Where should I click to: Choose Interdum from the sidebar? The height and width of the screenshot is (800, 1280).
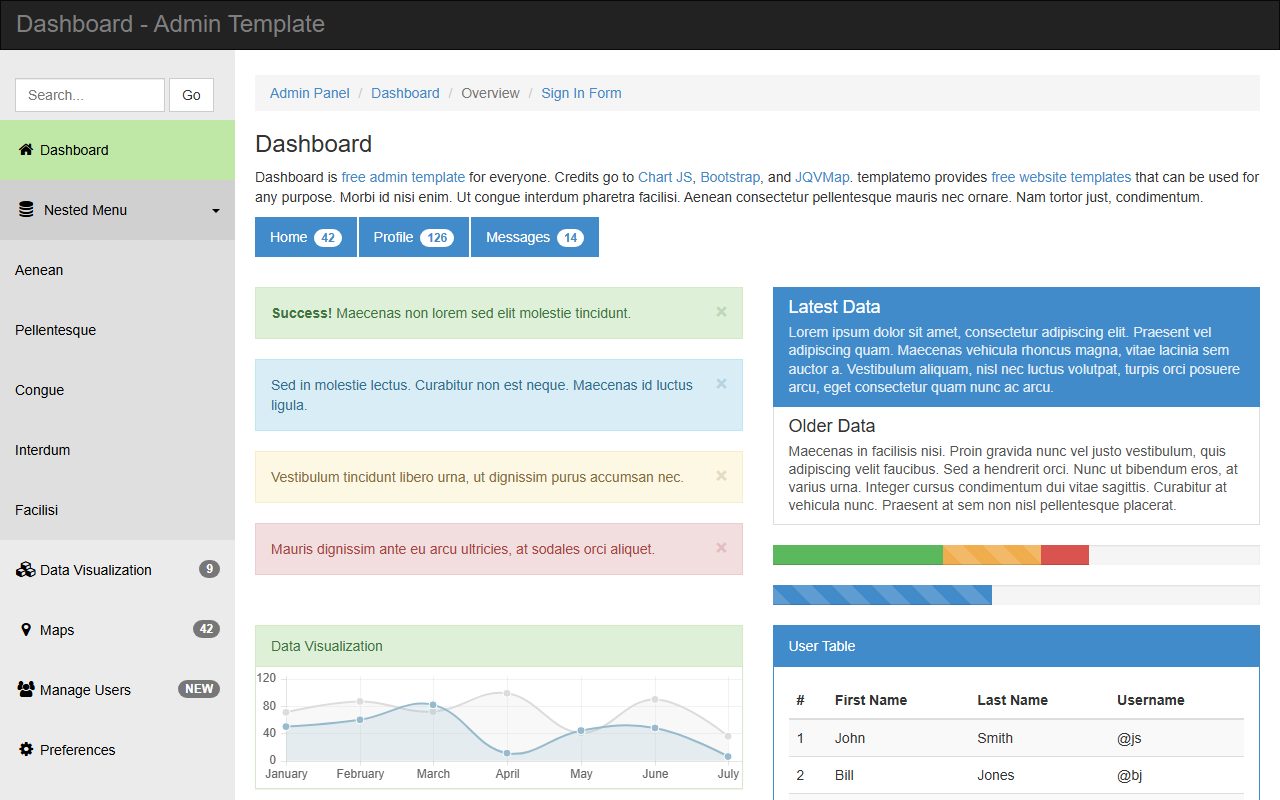point(117,450)
